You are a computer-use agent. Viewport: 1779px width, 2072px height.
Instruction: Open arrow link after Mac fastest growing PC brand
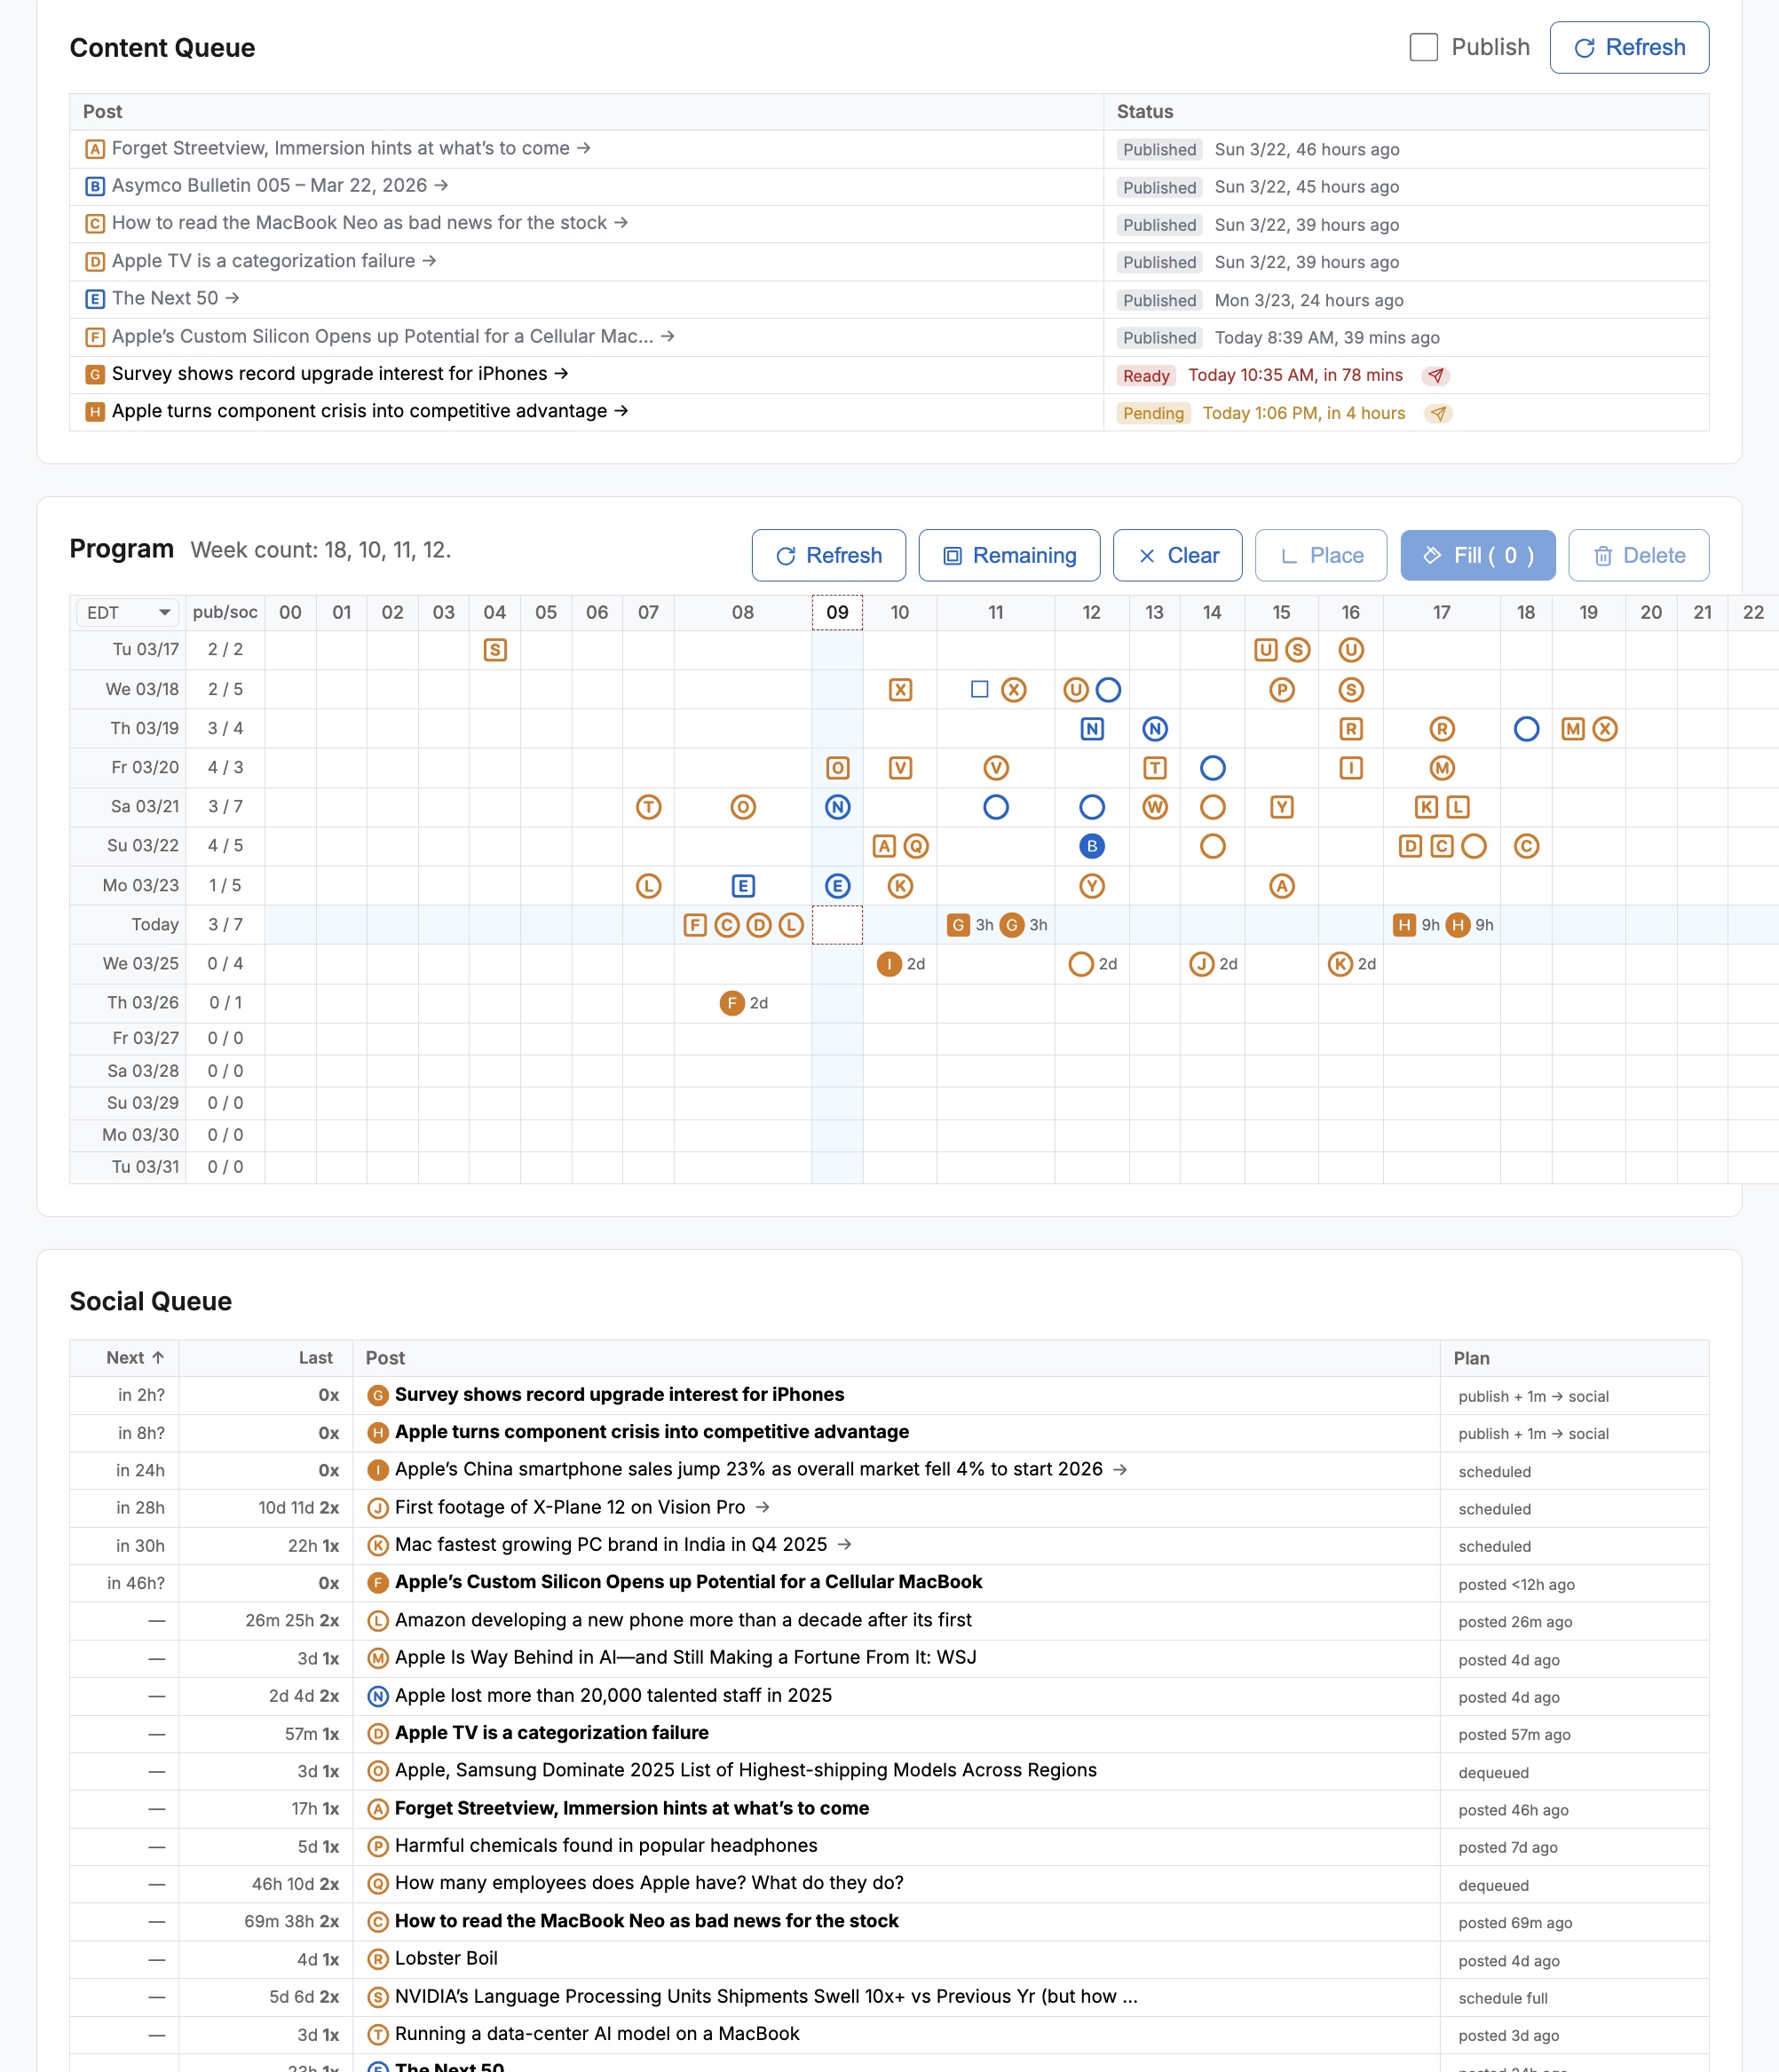click(x=845, y=1544)
